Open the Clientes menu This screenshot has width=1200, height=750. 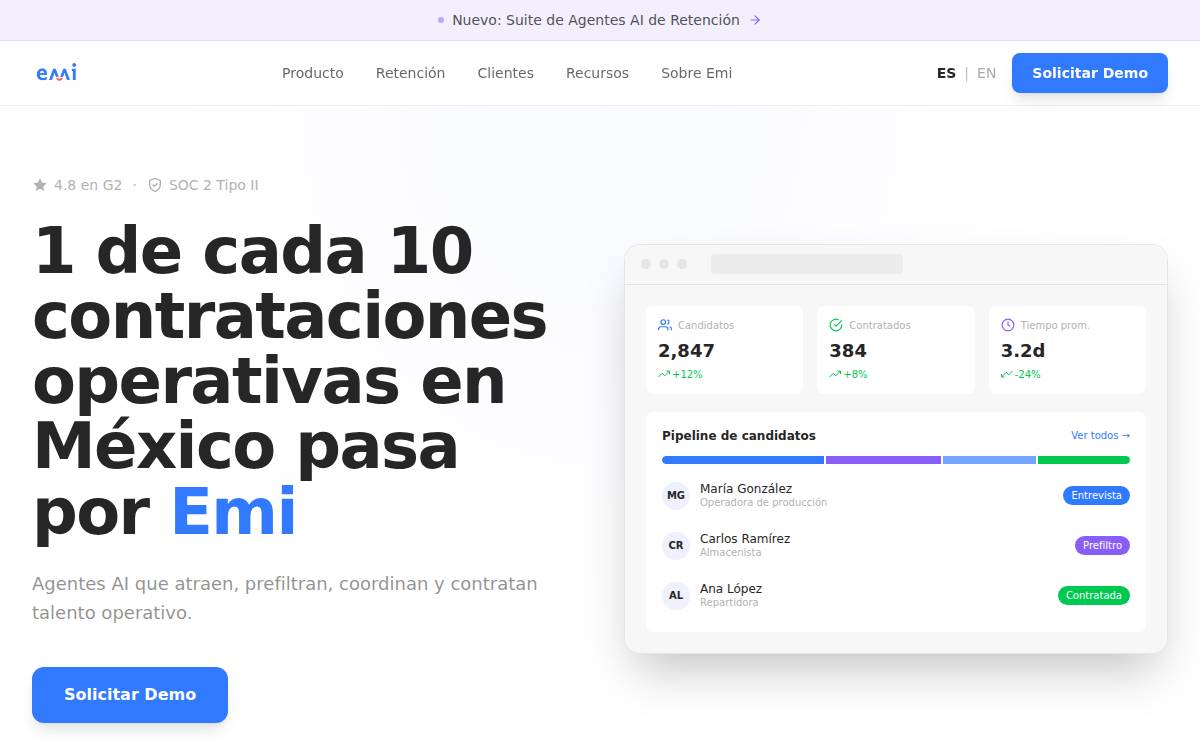coord(506,73)
